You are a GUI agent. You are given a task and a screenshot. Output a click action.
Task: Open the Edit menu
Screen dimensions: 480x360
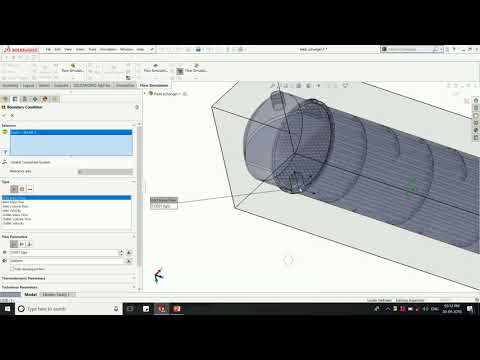pyautogui.click(x=57, y=49)
